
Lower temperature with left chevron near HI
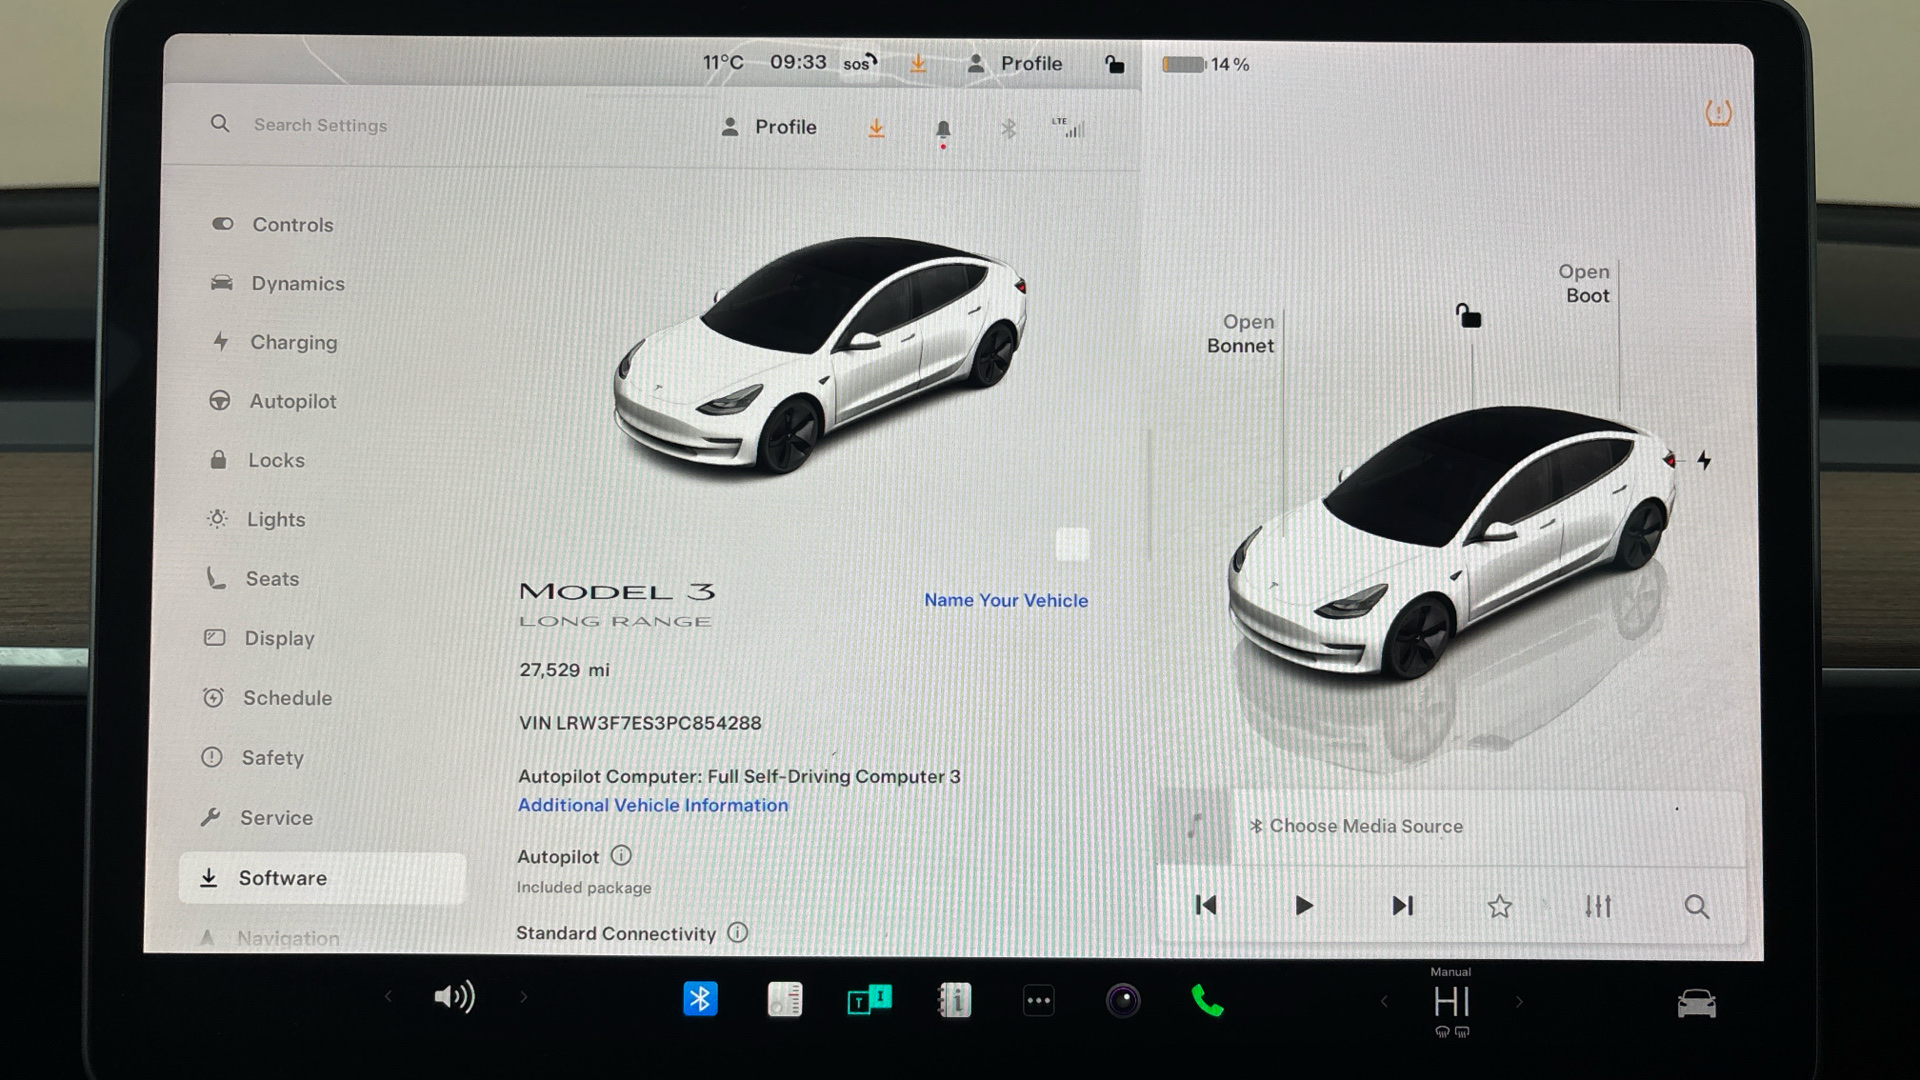1384,1001
